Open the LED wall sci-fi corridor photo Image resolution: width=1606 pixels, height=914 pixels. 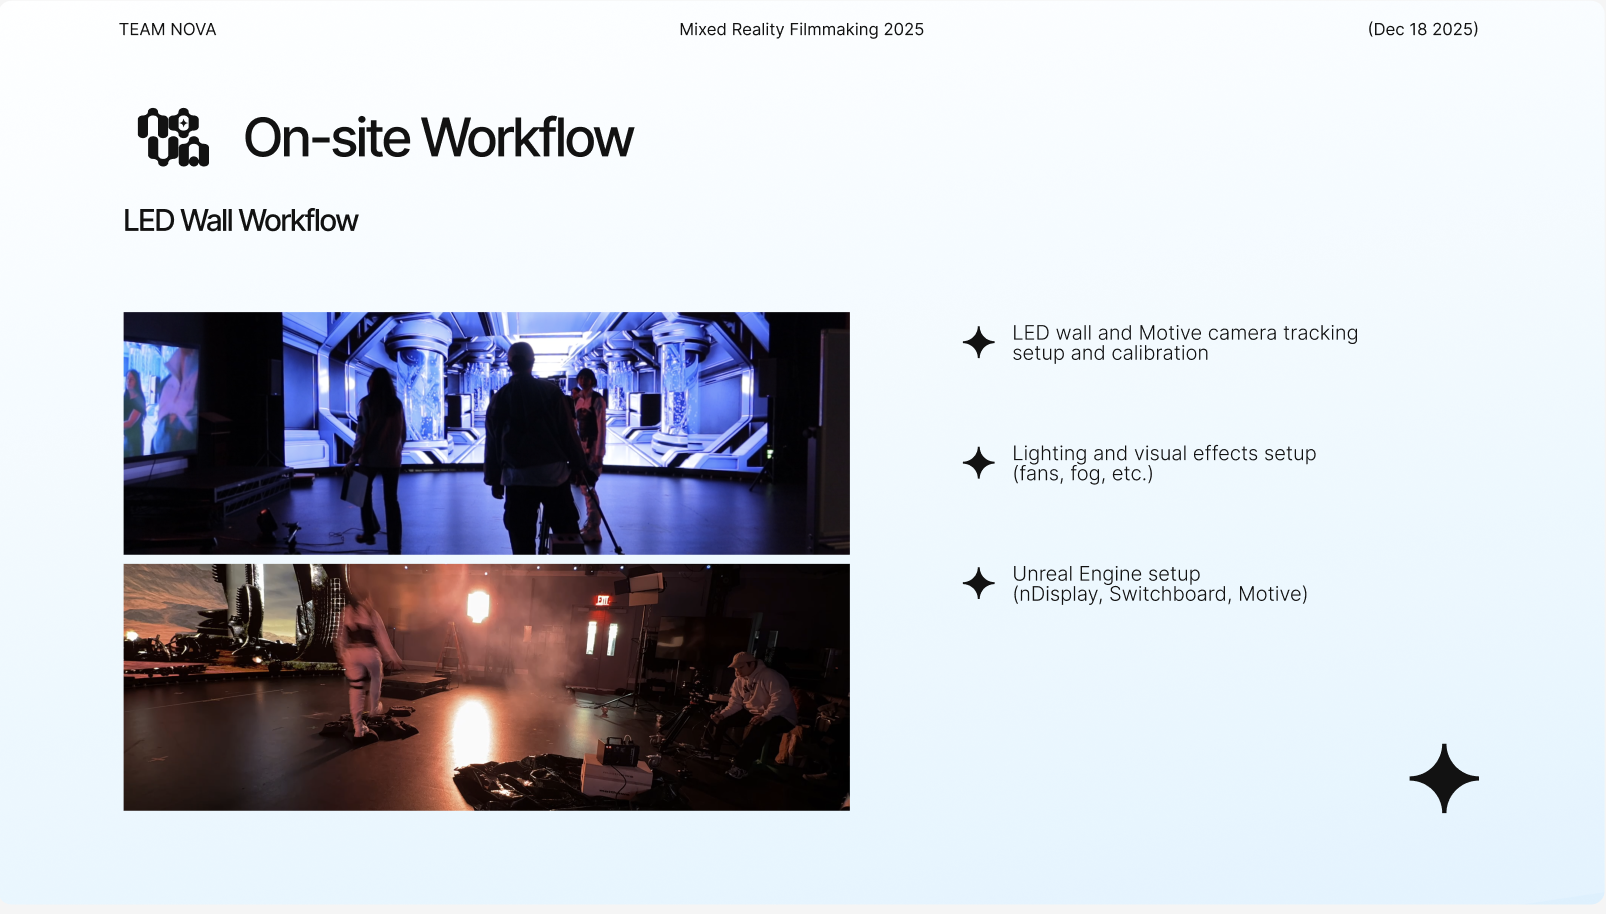[487, 433]
